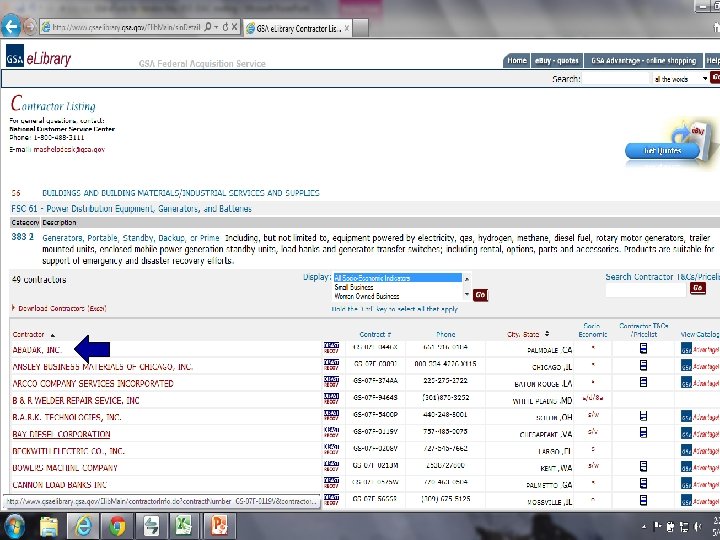View T&Cs pricelist icon for Bowers Machine Company

643,467
